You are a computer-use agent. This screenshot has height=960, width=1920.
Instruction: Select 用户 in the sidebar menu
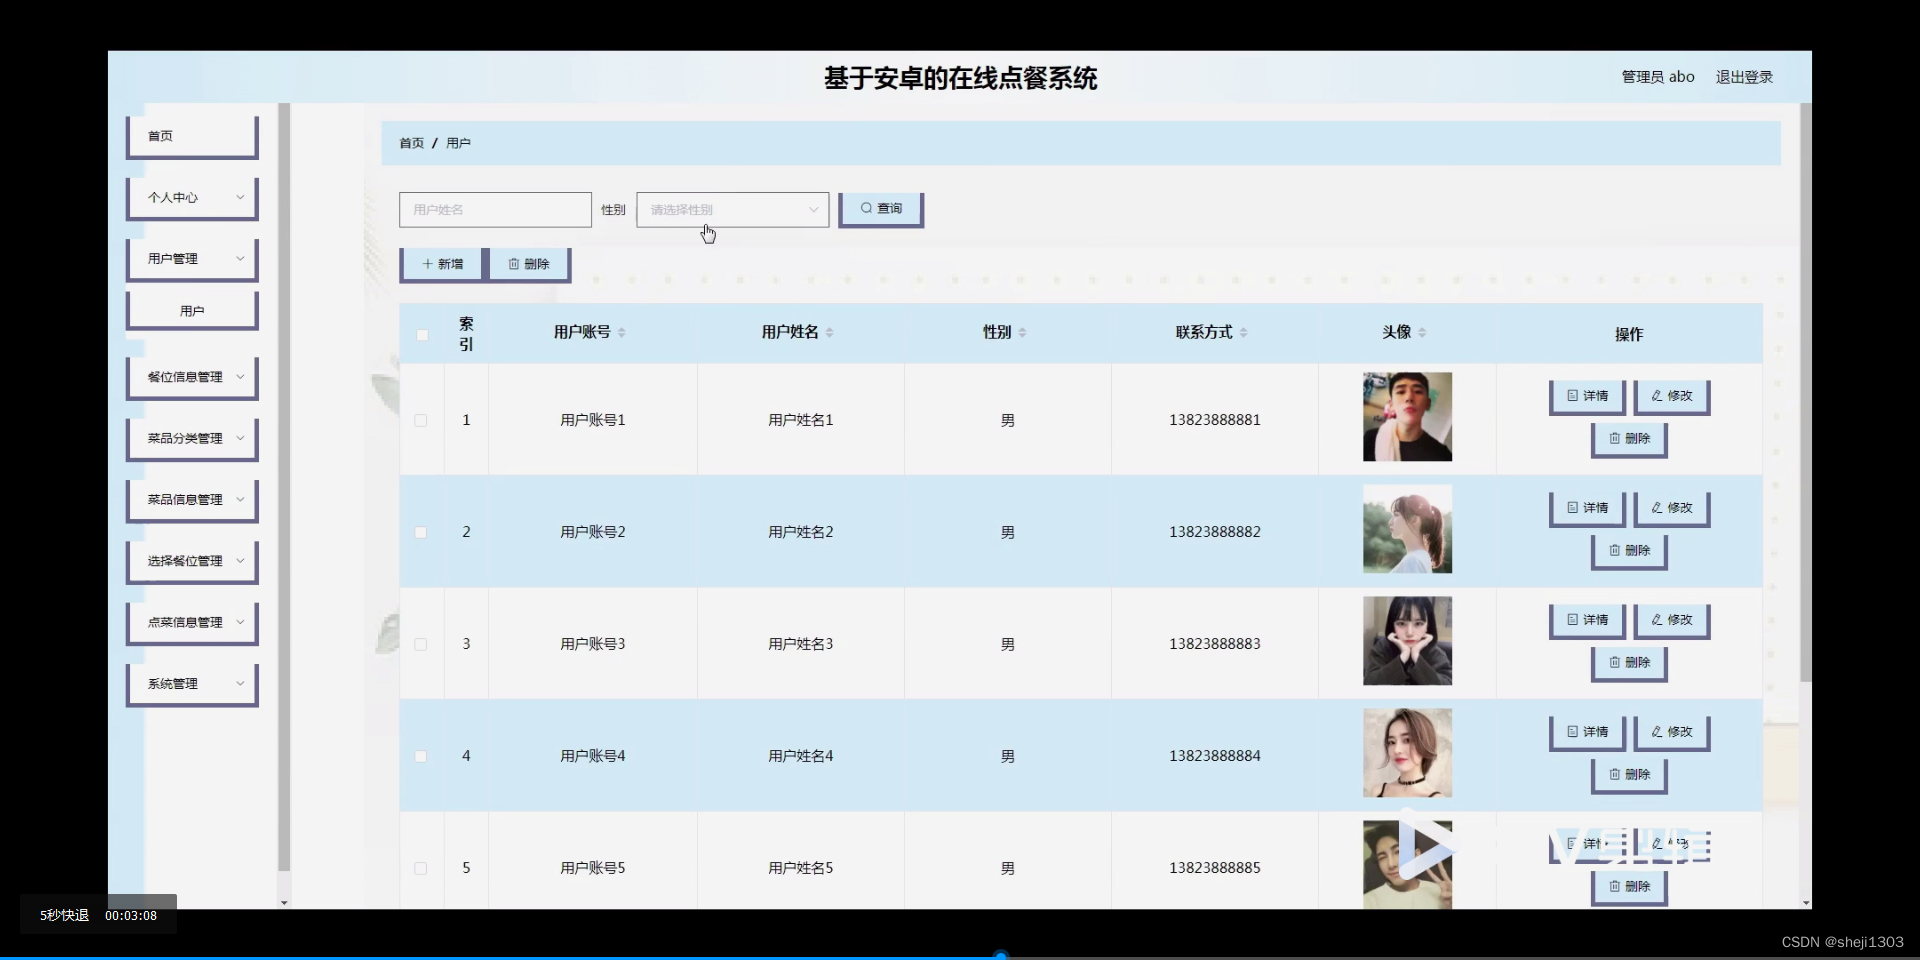click(x=191, y=310)
